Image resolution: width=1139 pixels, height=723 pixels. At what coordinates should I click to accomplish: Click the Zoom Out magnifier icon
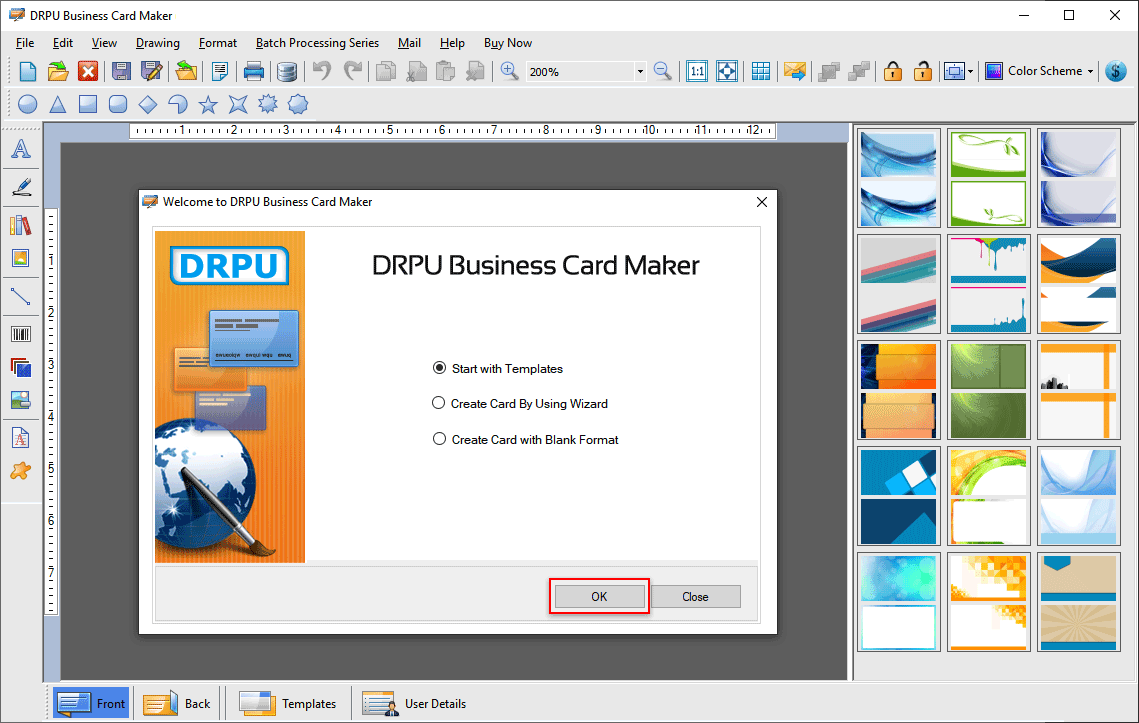pos(662,71)
